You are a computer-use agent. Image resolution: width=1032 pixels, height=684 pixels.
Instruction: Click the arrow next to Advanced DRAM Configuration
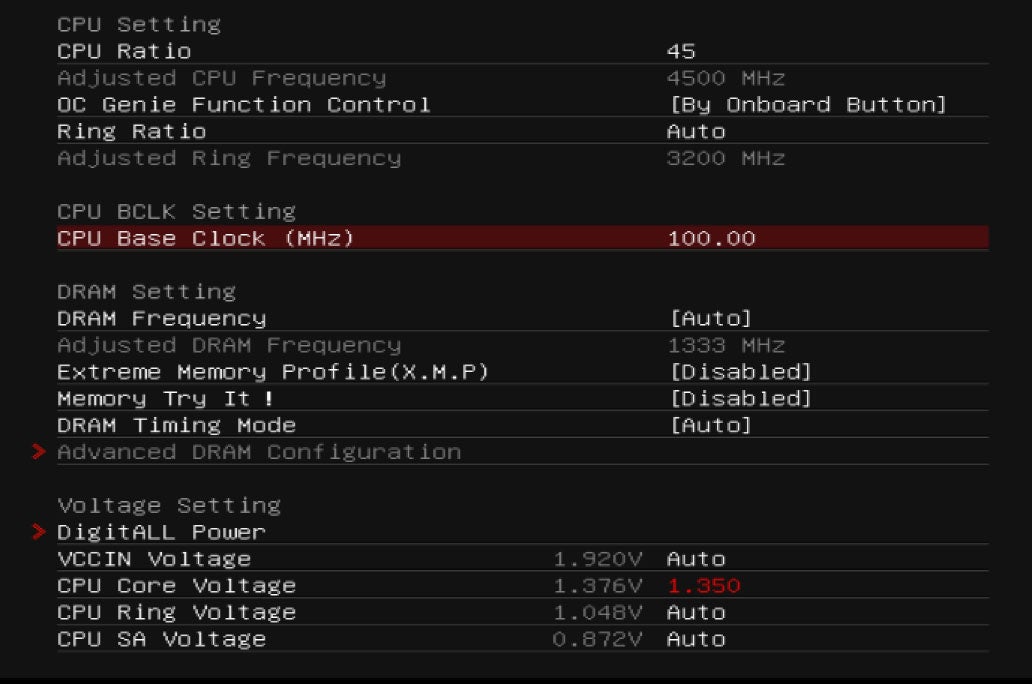coord(39,452)
